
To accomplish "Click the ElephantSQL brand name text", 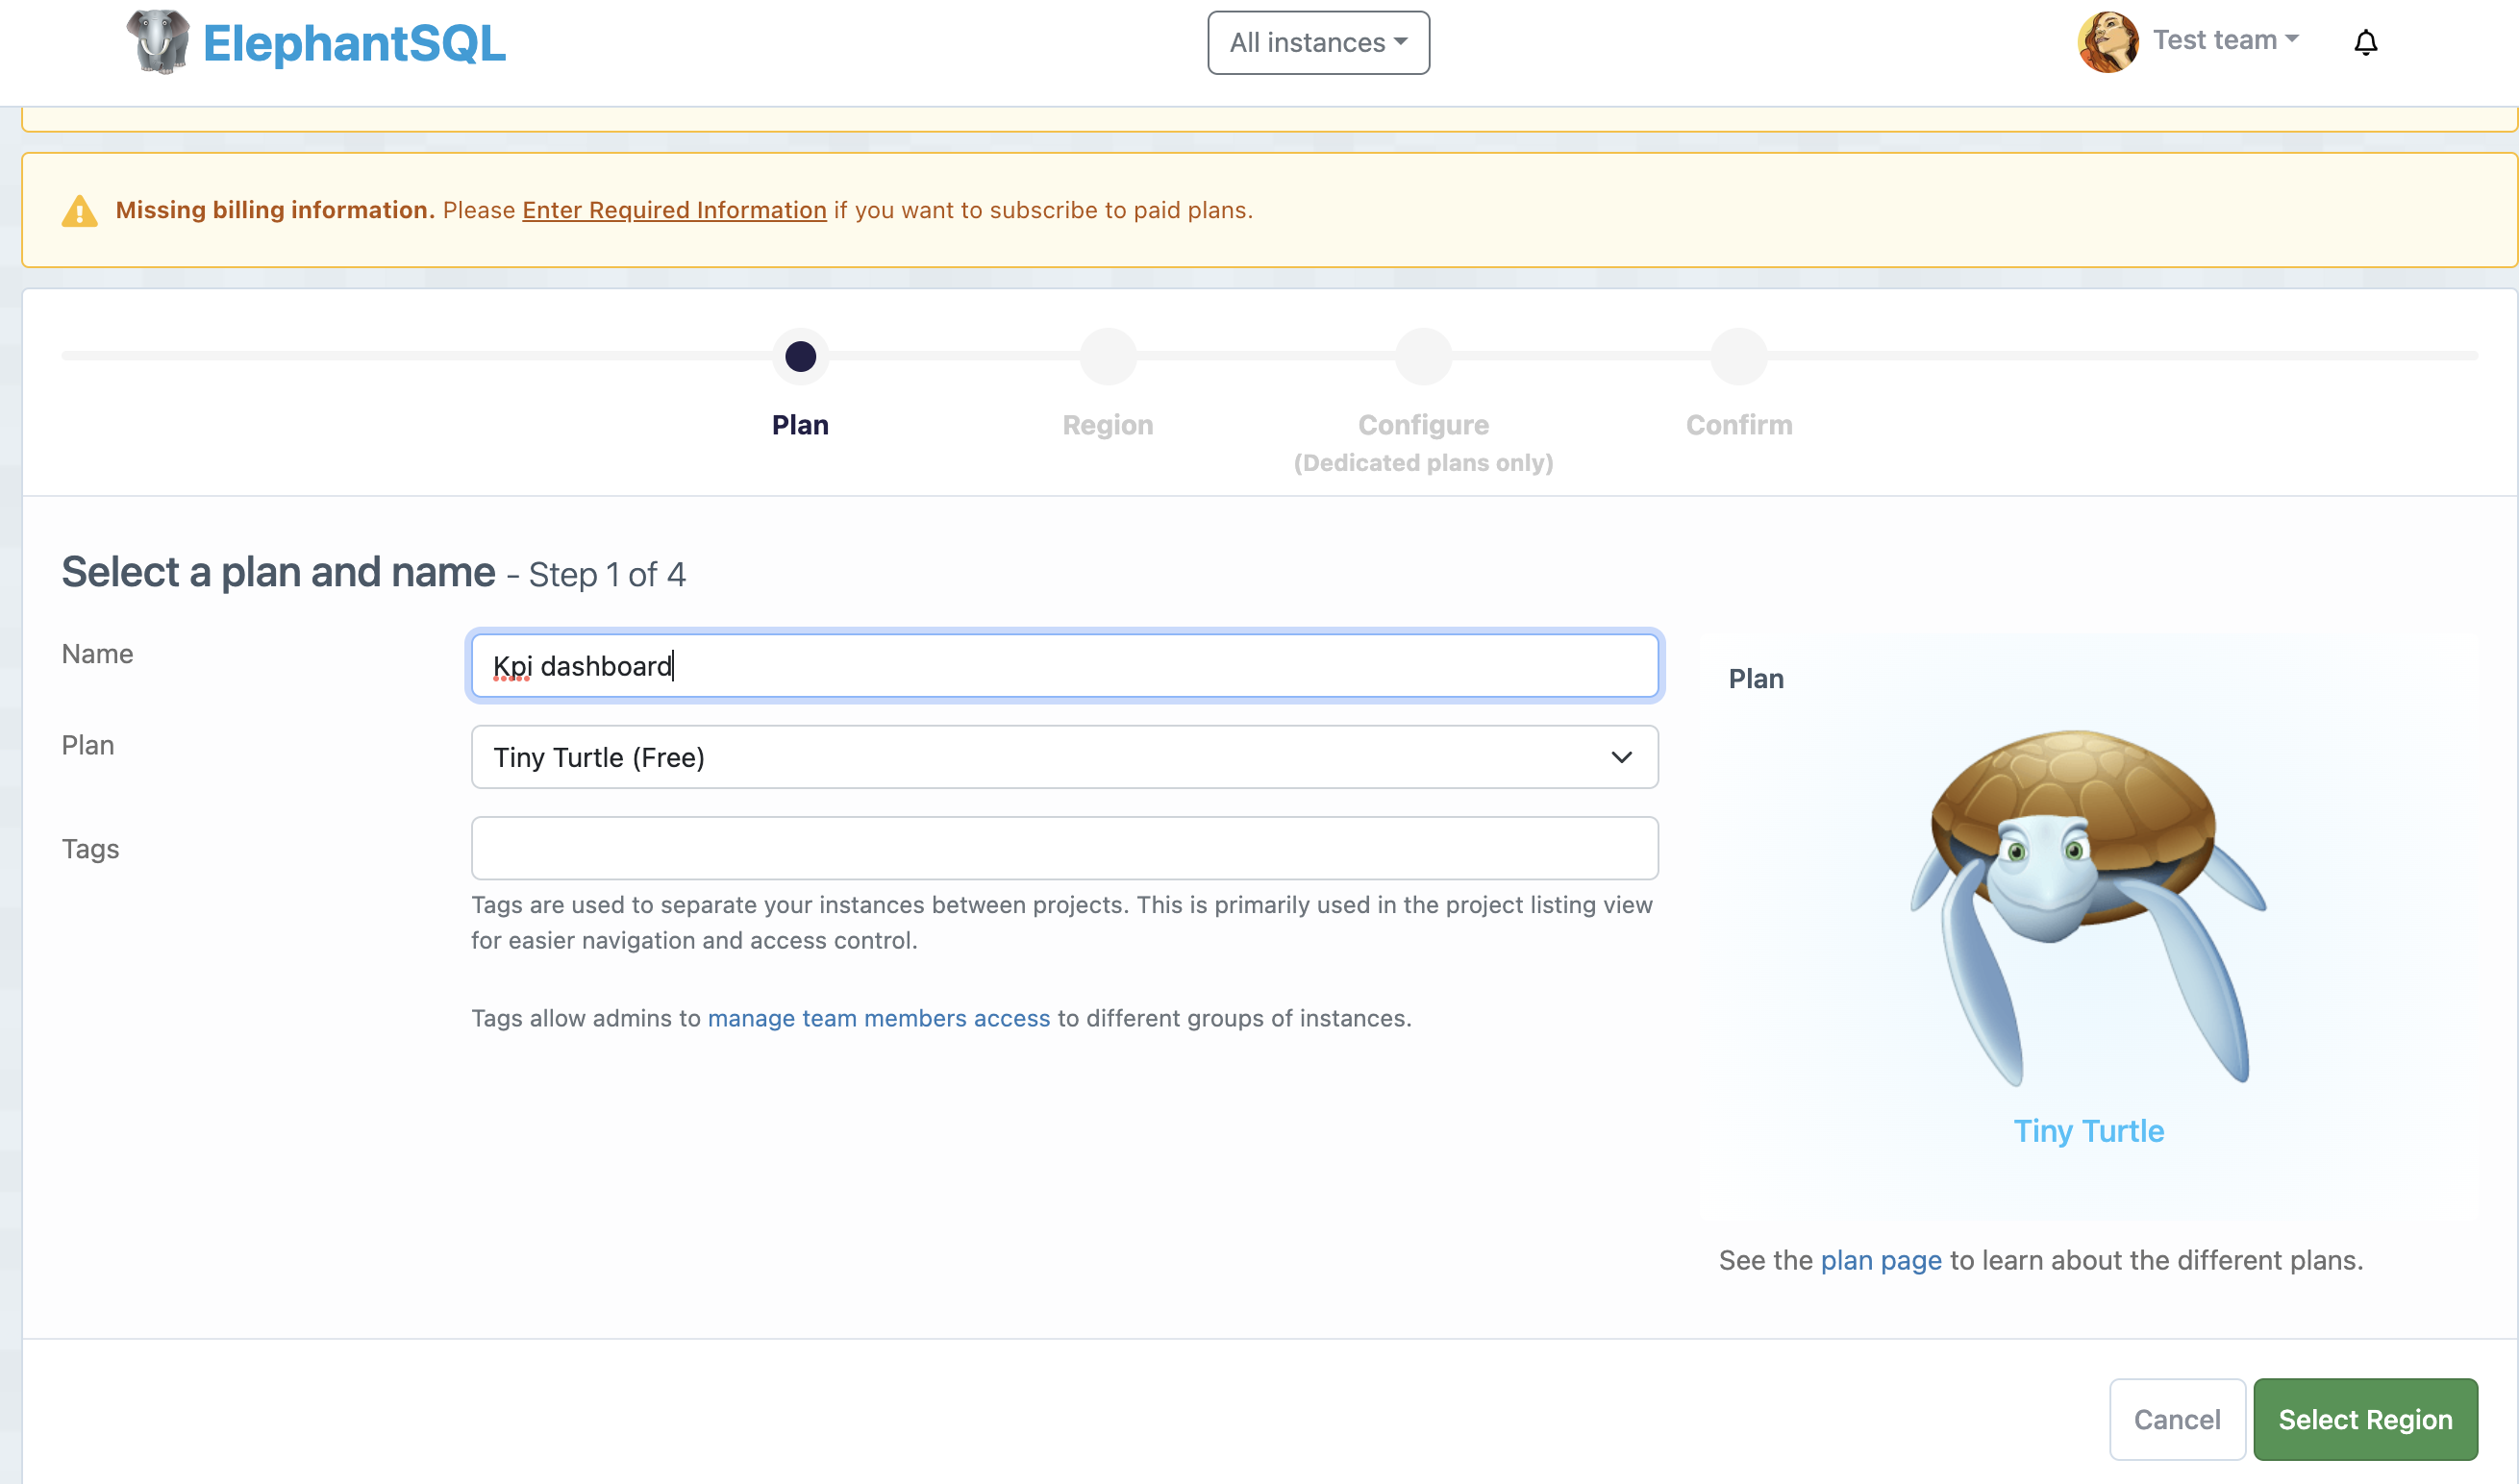I will pos(354,43).
